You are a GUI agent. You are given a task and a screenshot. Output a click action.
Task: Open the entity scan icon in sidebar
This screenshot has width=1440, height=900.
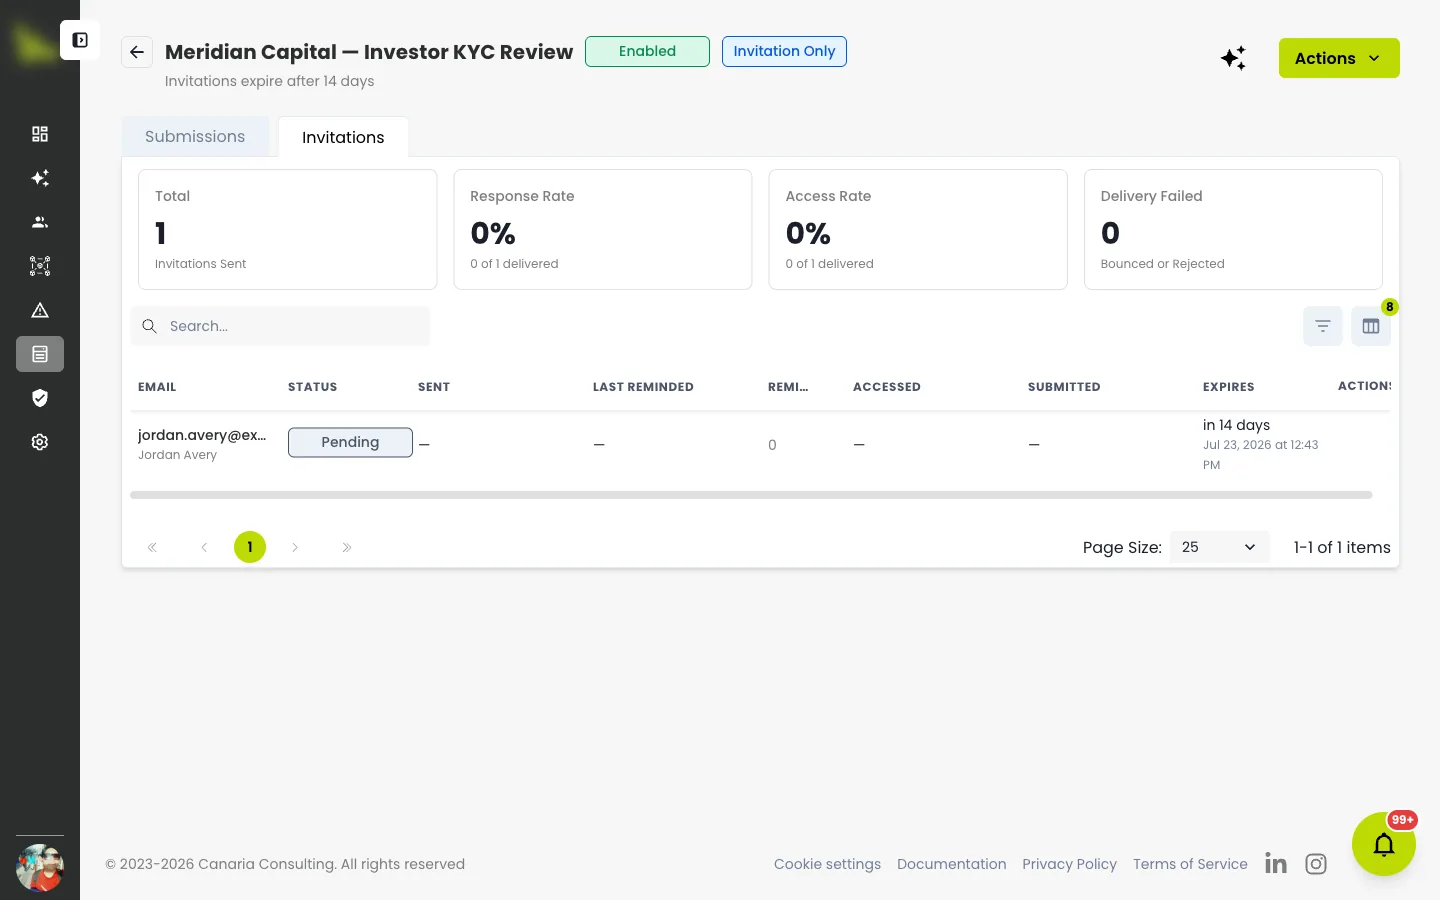(x=40, y=266)
